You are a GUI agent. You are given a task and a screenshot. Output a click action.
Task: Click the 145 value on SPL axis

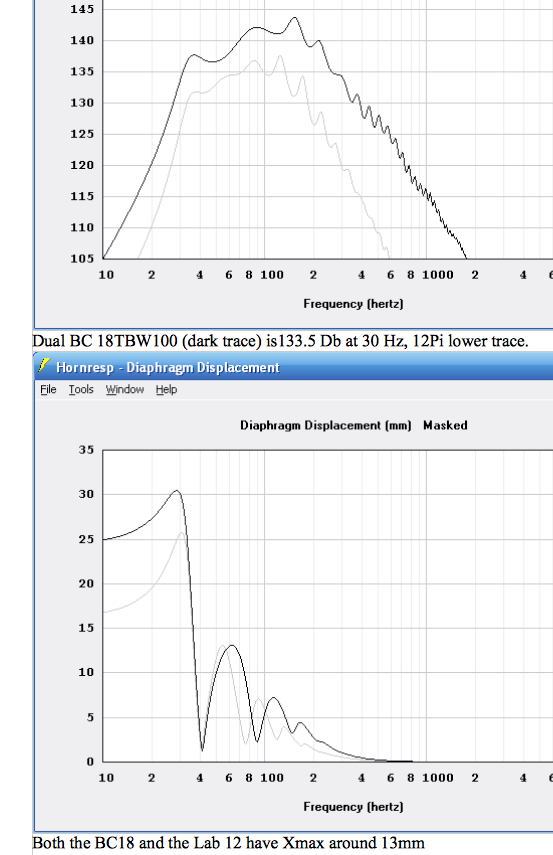tap(82, 9)
